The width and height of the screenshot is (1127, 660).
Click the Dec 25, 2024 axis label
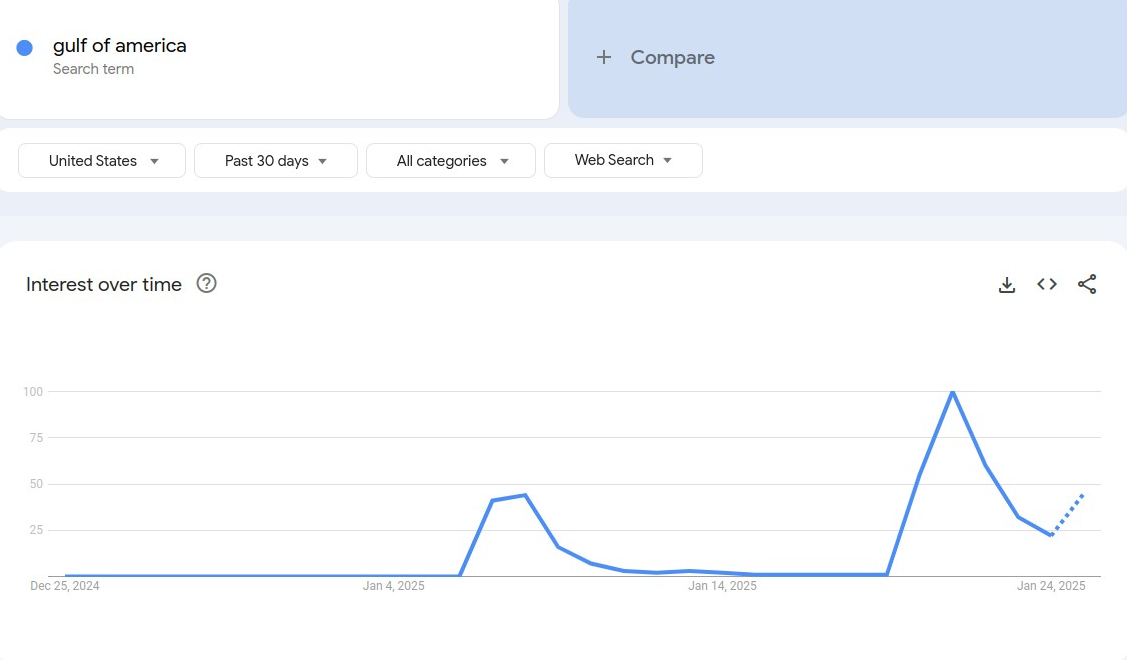pos(65,586)
